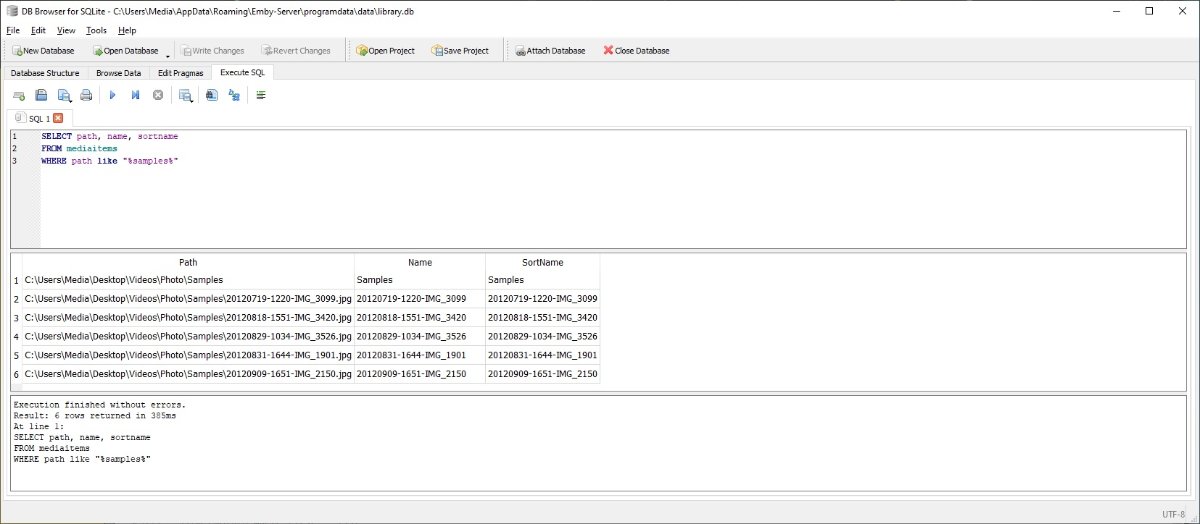Select the path cell ending IMG_2150.jpg

coord(188,374)
